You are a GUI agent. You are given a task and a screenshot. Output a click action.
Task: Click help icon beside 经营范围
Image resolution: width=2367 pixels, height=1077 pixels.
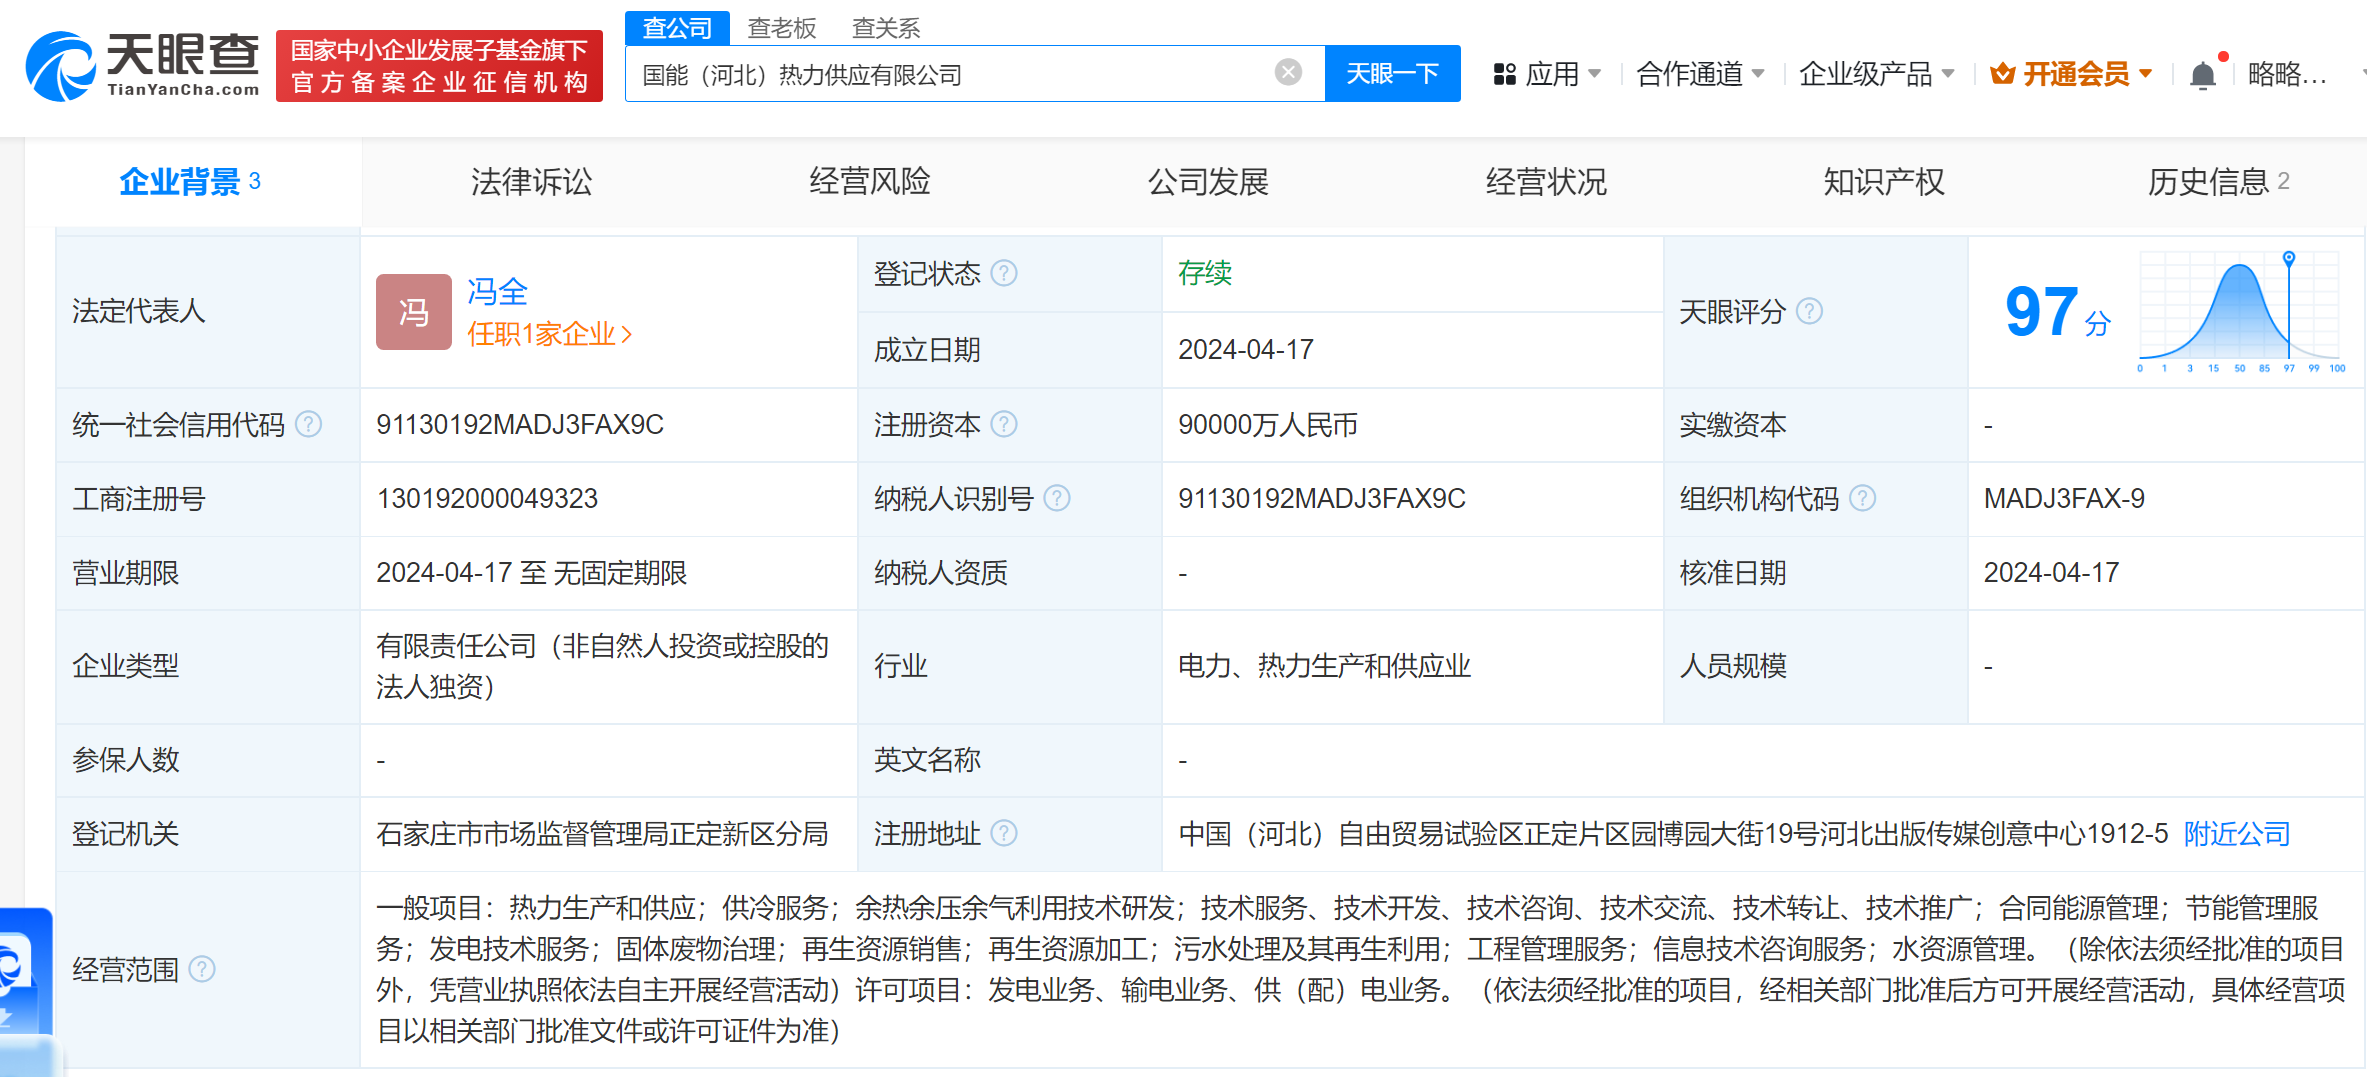(202, 969)
